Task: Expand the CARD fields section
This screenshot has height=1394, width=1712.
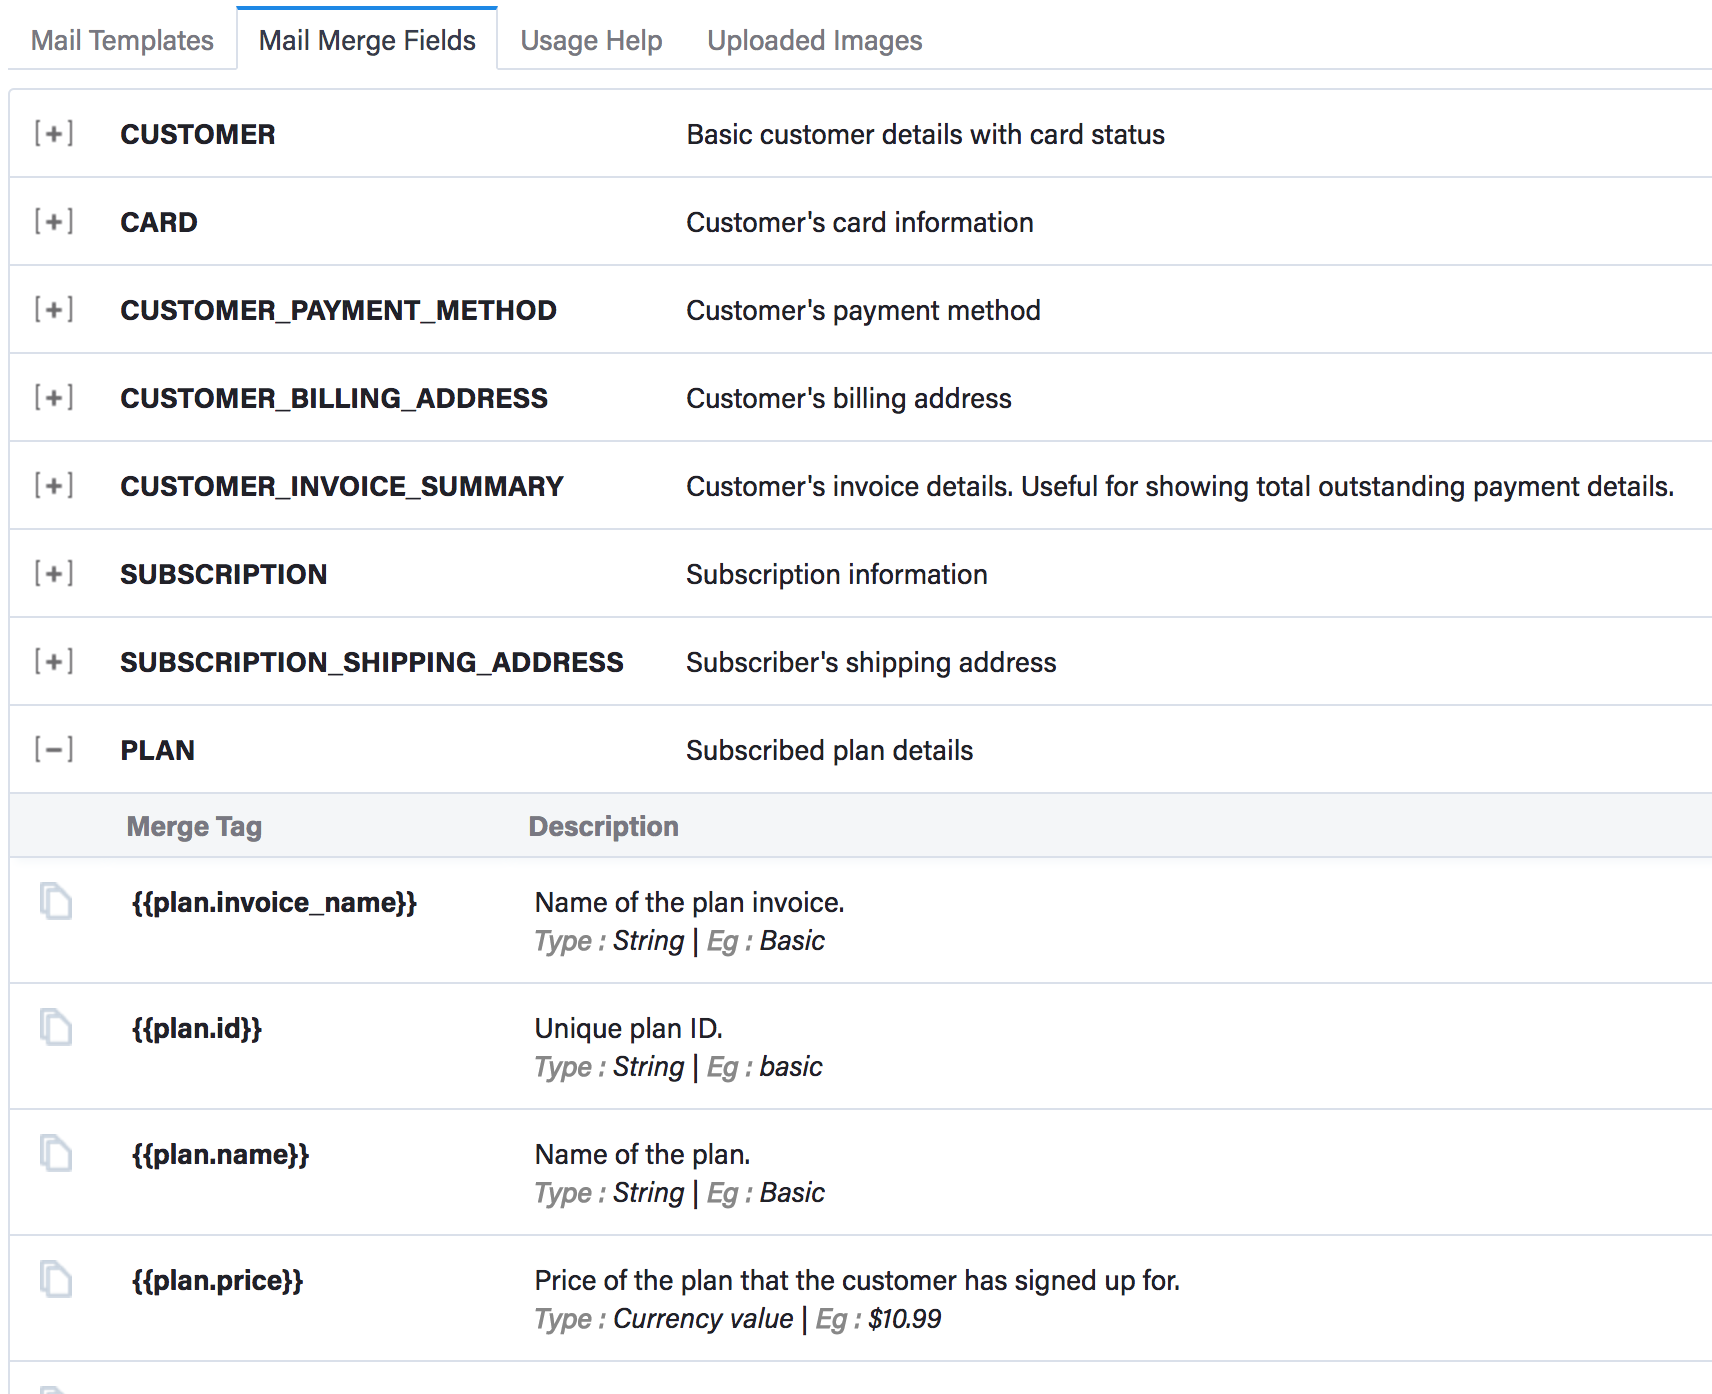Action: coord(54,222)
